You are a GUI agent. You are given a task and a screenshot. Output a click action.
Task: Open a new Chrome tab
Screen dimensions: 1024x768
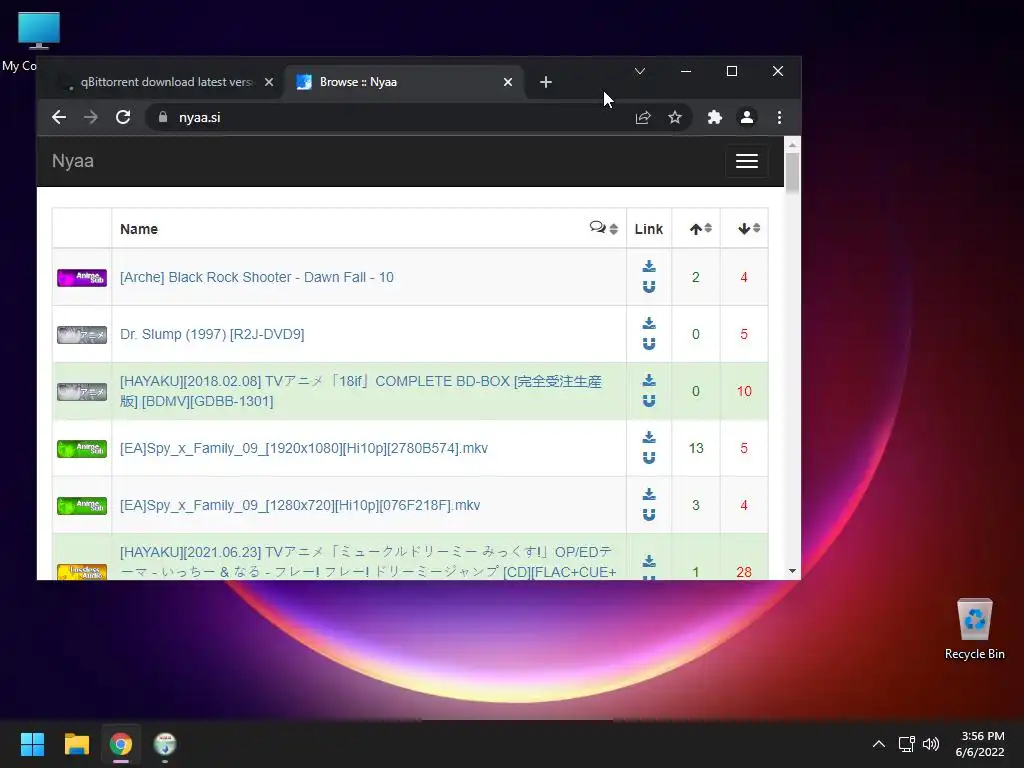click(546, 82)
